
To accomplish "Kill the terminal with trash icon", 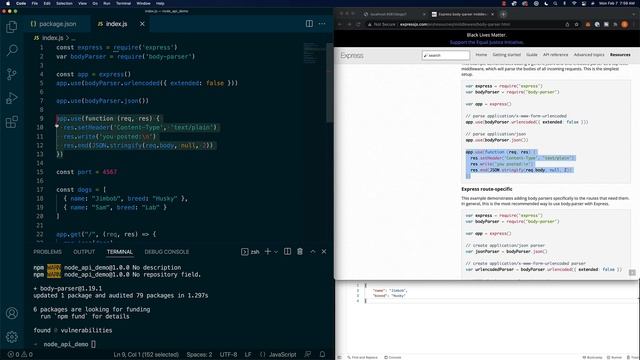I will click(x=300, y=251).
